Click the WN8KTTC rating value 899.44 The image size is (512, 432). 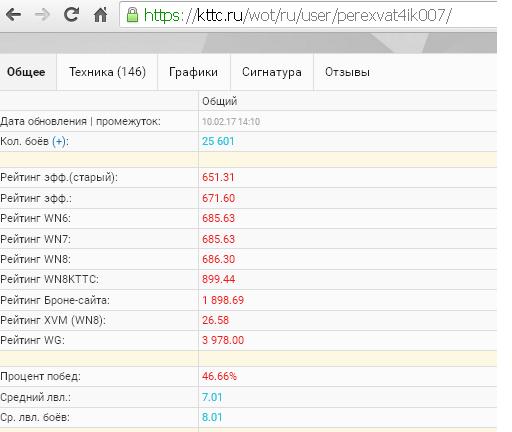tap(218, 279)
